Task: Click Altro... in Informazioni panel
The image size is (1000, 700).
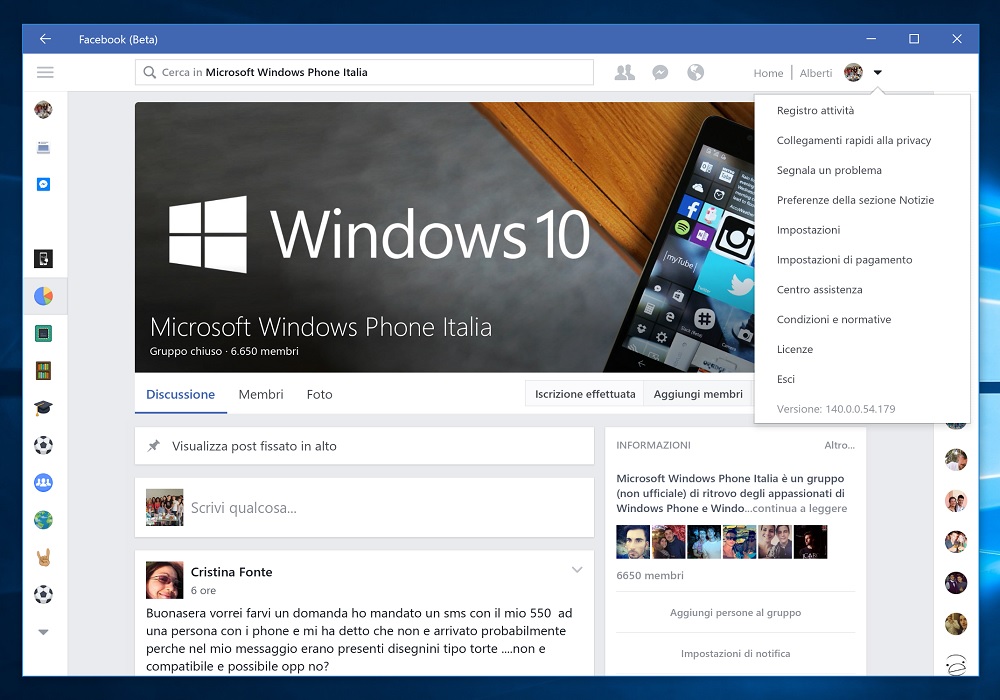Action: click(839, 445)
